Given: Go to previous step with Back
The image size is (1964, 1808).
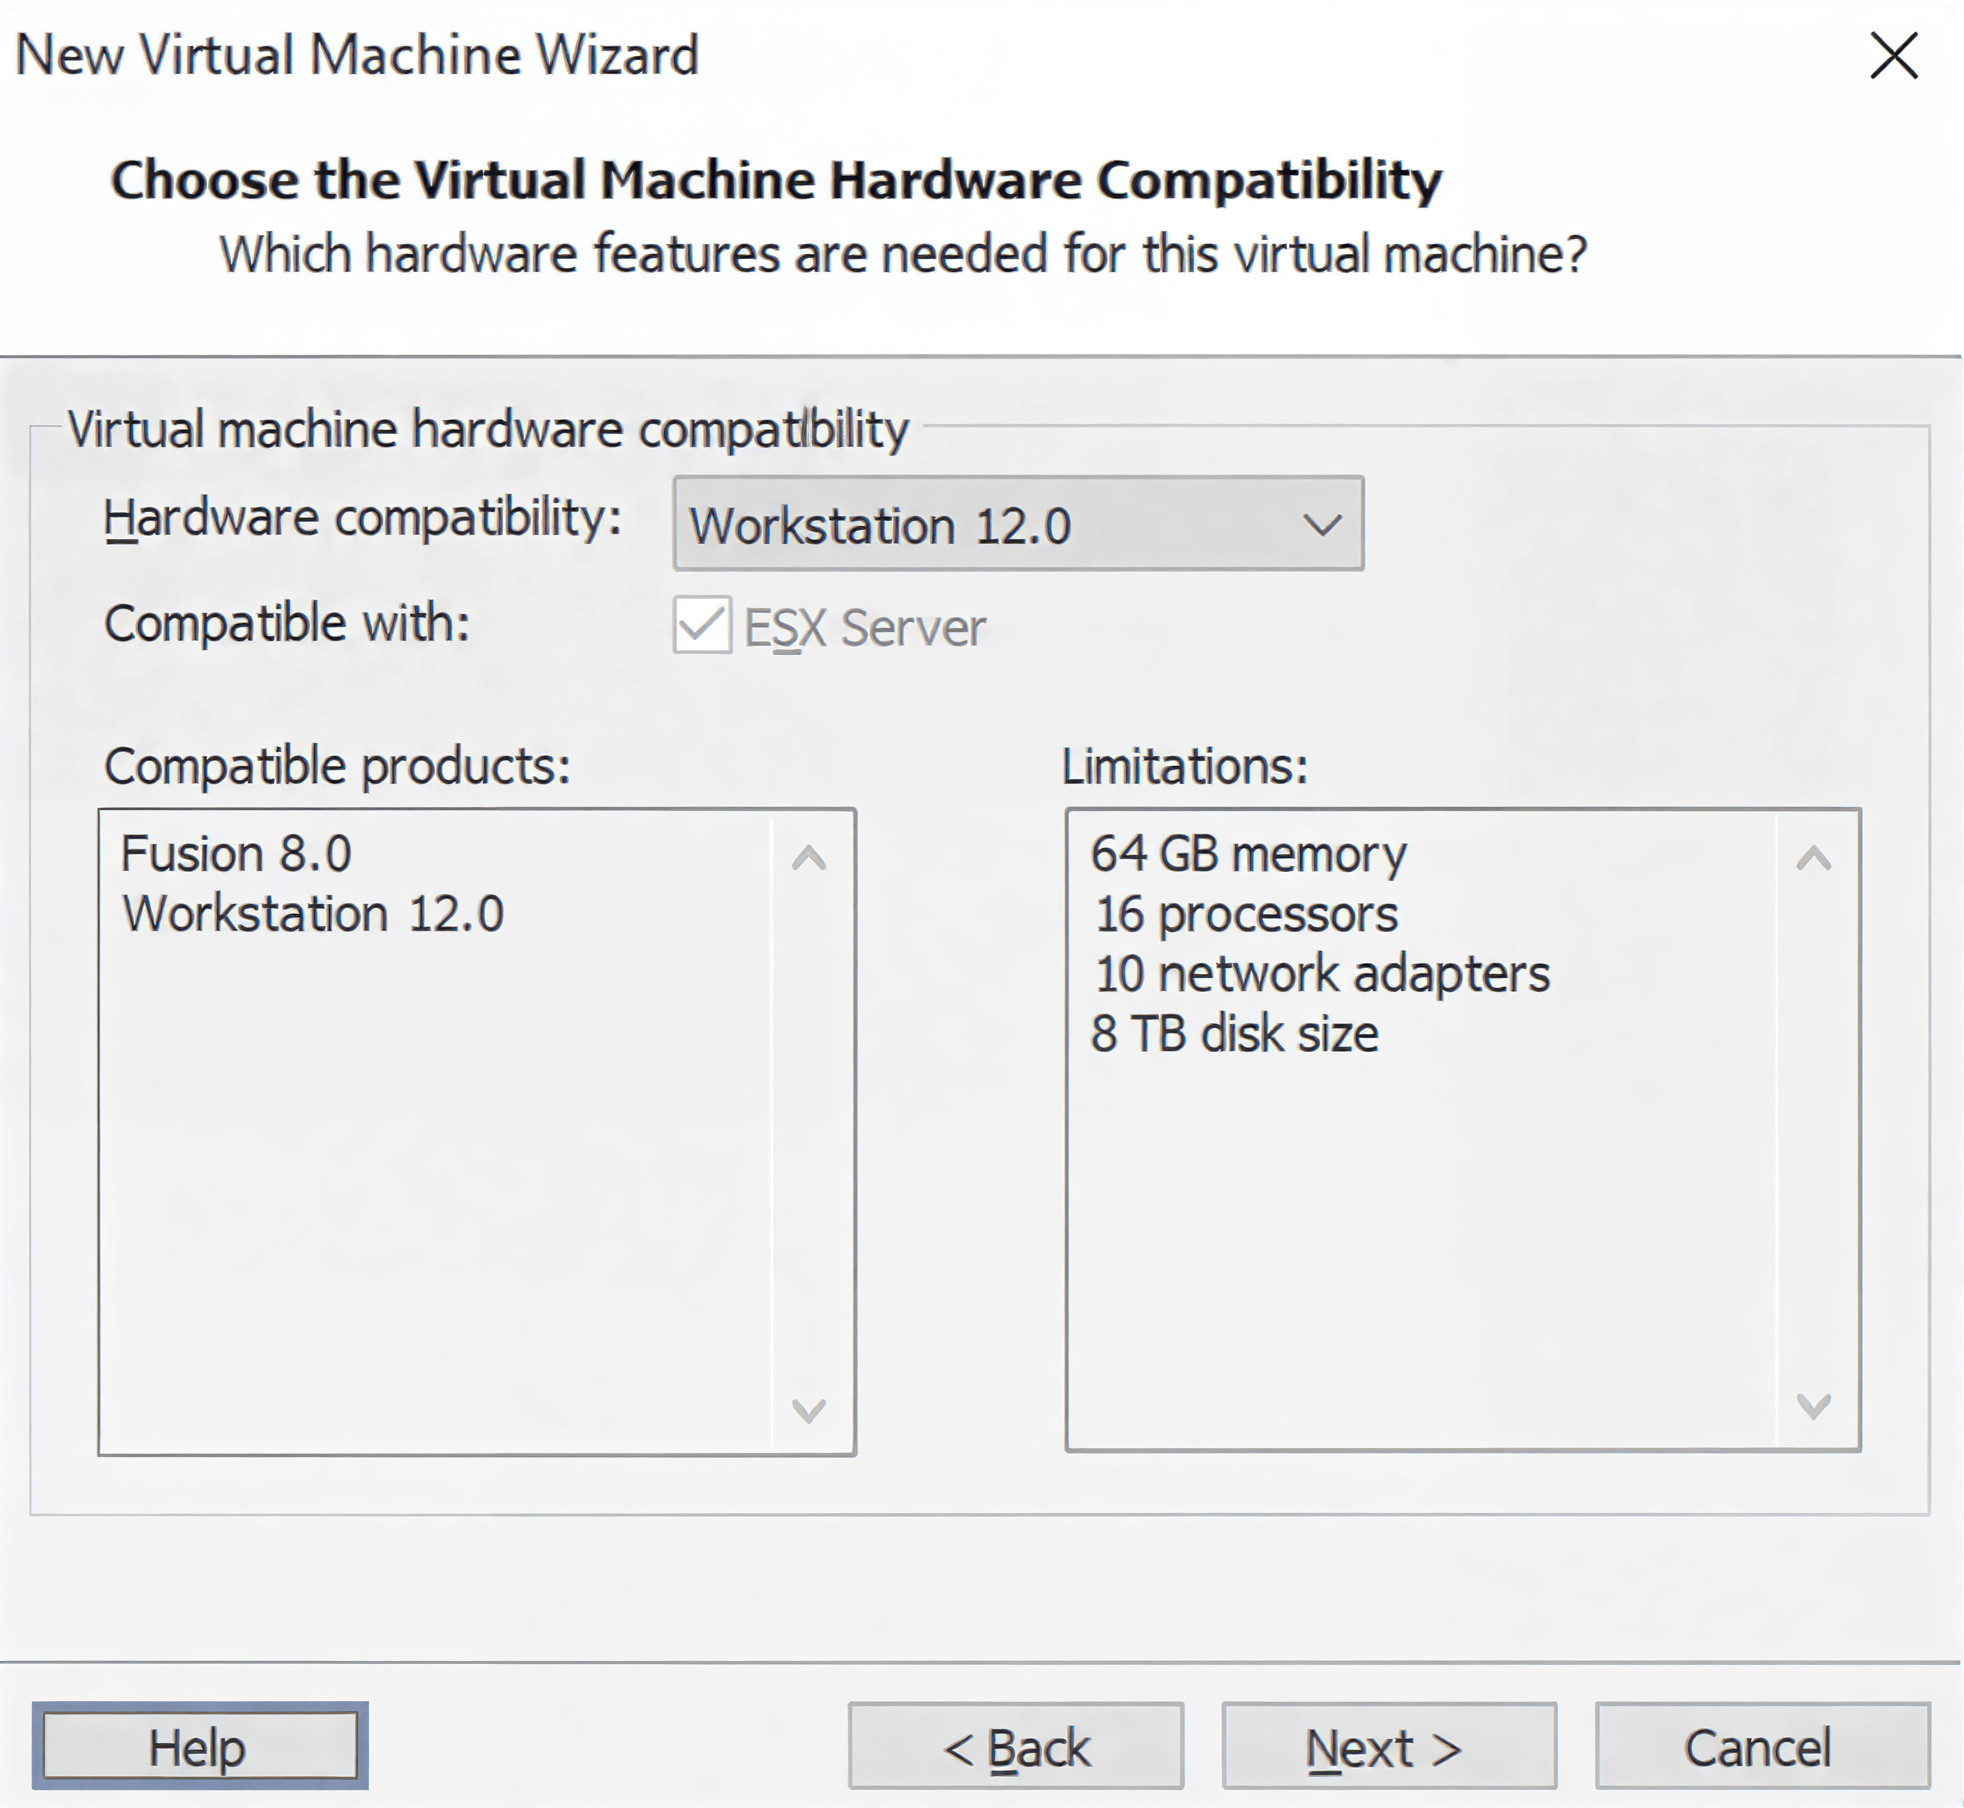Looking at the screenshot, I should coord(1016,1747).
